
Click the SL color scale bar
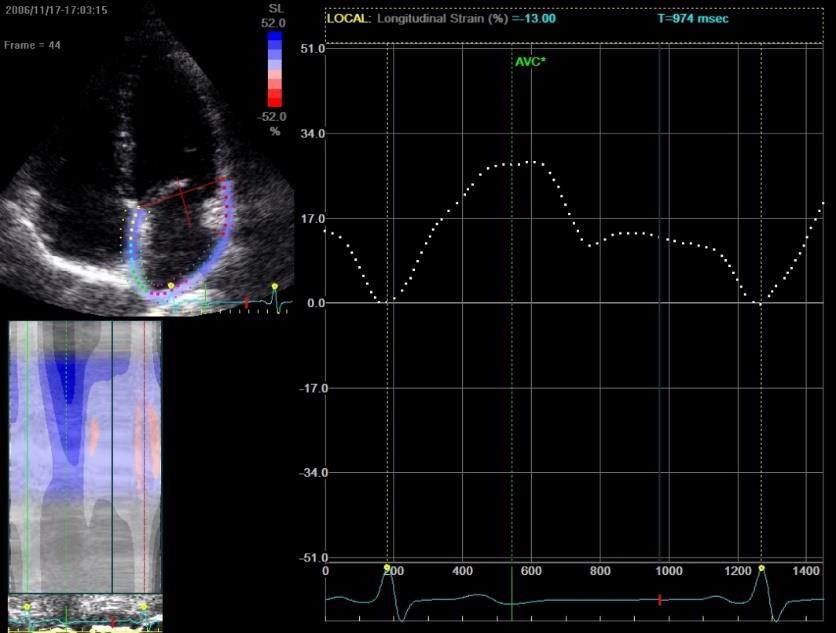click(275, 69)
